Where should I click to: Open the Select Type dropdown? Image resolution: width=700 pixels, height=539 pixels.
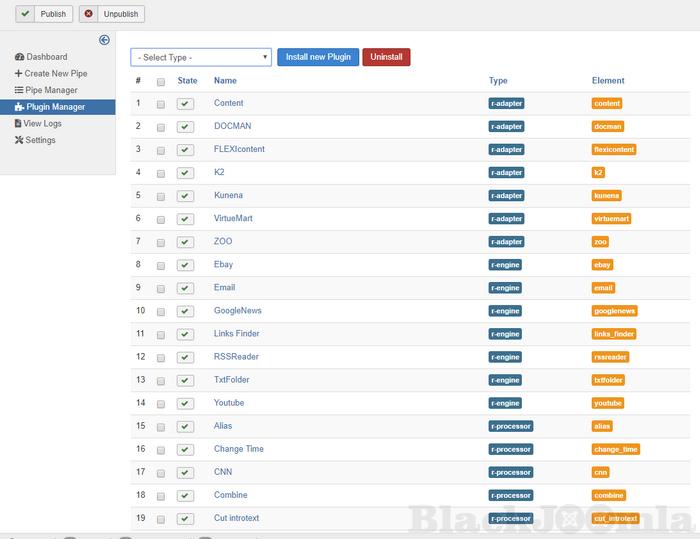pyautogui.click(x=200, y=57)
